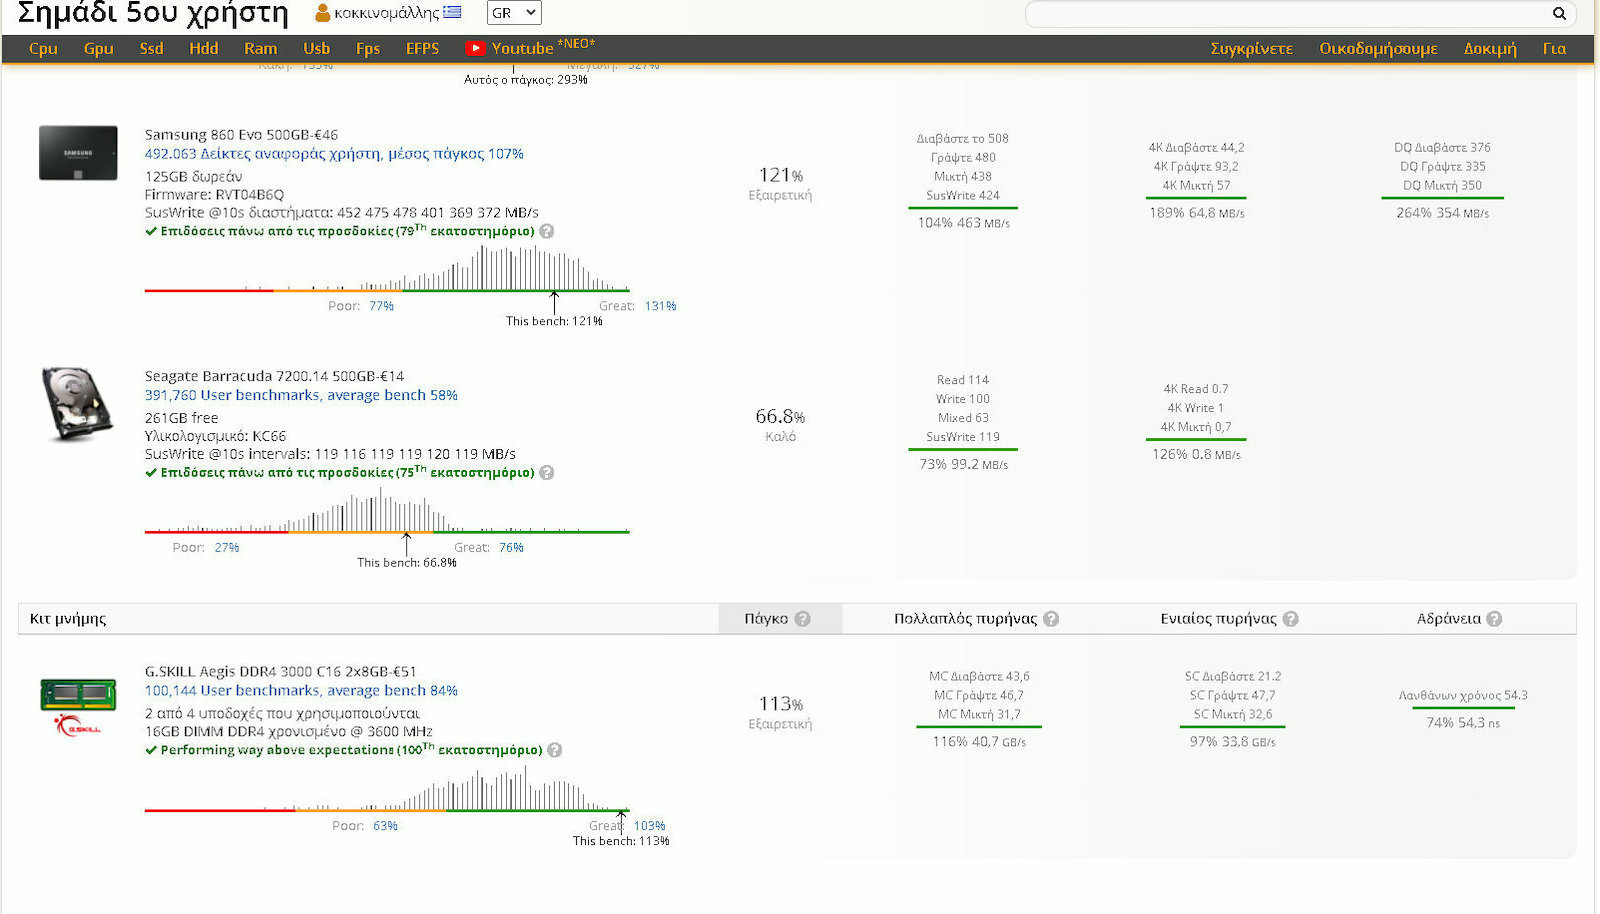Open the κοκκινομάλλης user profile link

point(386,13)
